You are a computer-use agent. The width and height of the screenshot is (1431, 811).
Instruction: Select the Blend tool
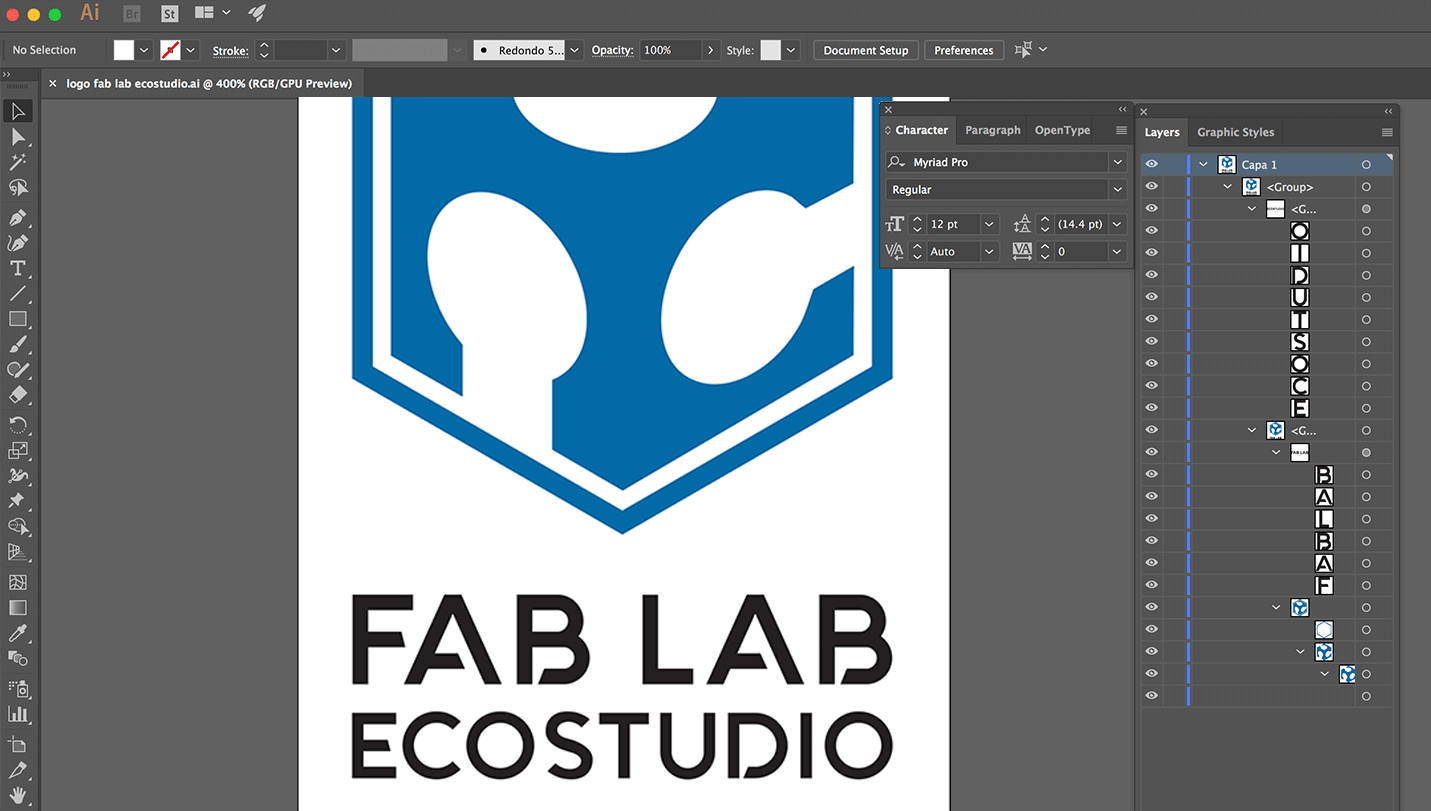17,658
